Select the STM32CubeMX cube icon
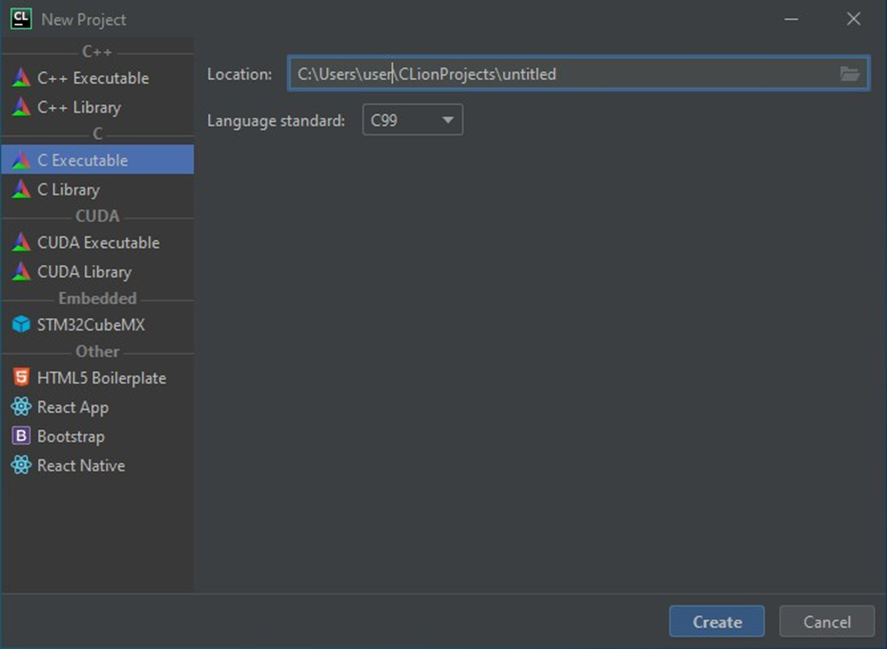This screenshot has height=649, width=887. [x=21, y=324]
